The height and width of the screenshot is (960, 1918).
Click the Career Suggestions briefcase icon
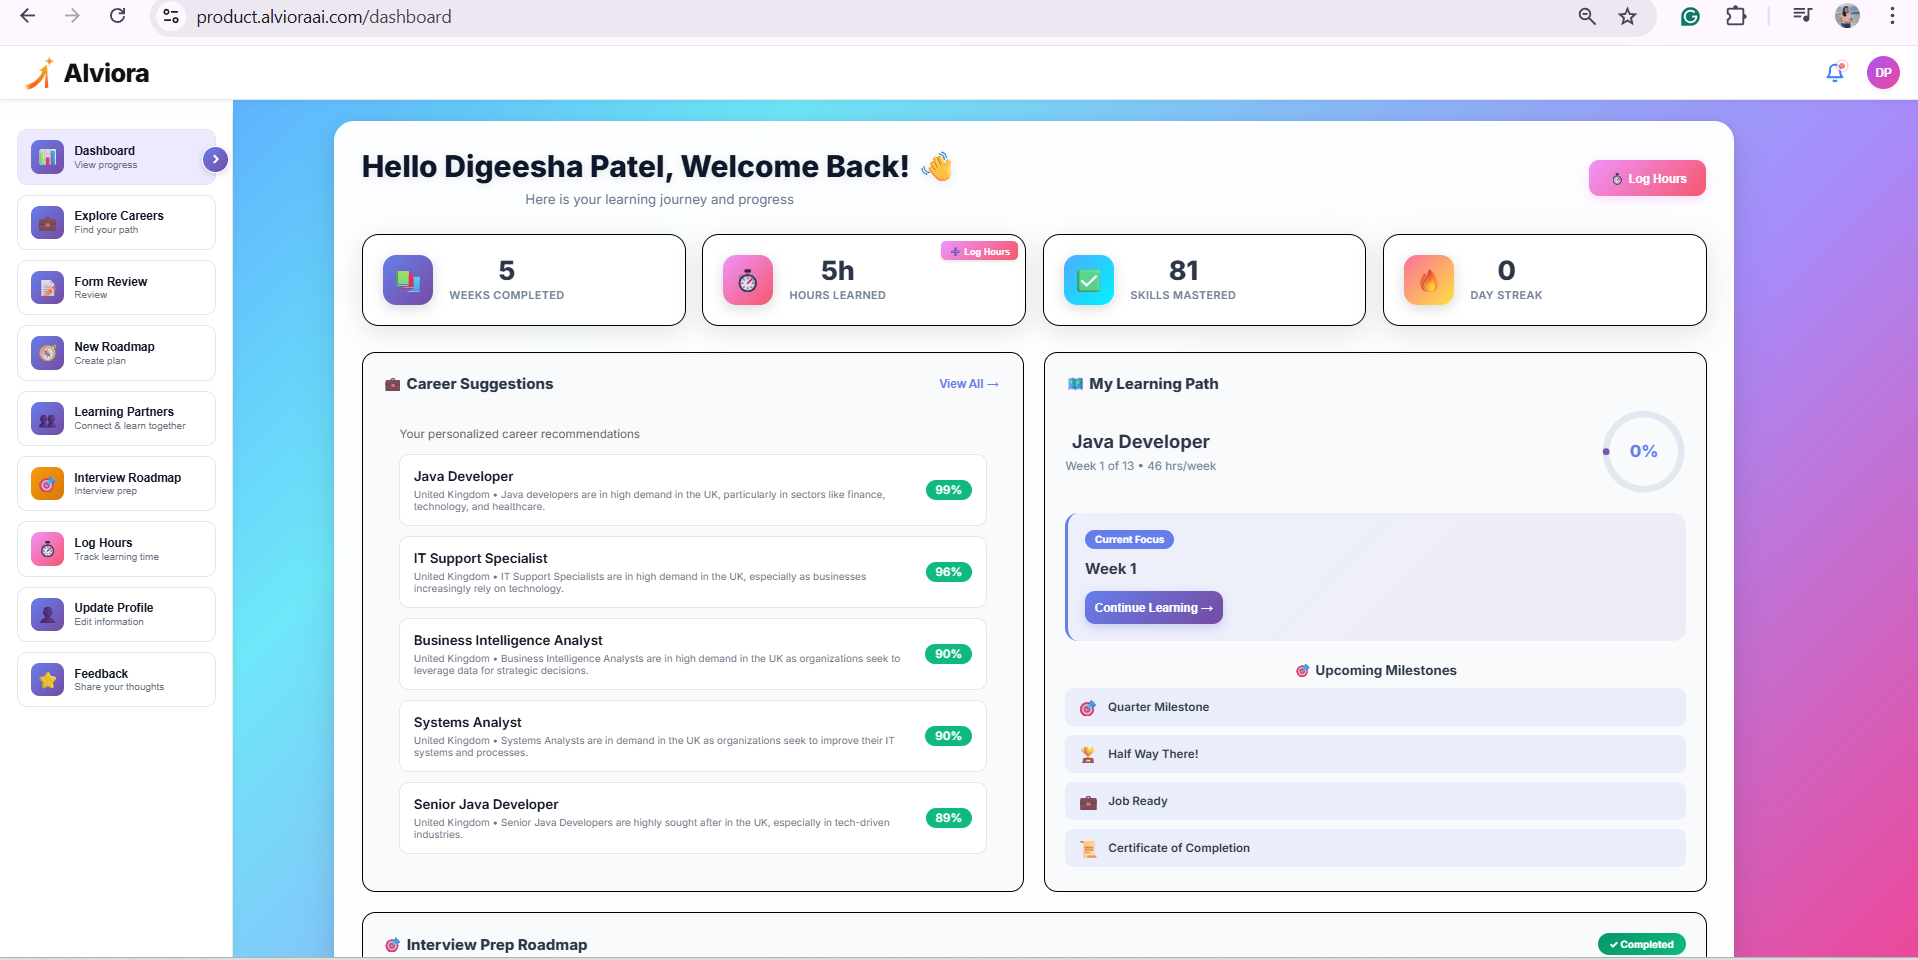(393, 384)
